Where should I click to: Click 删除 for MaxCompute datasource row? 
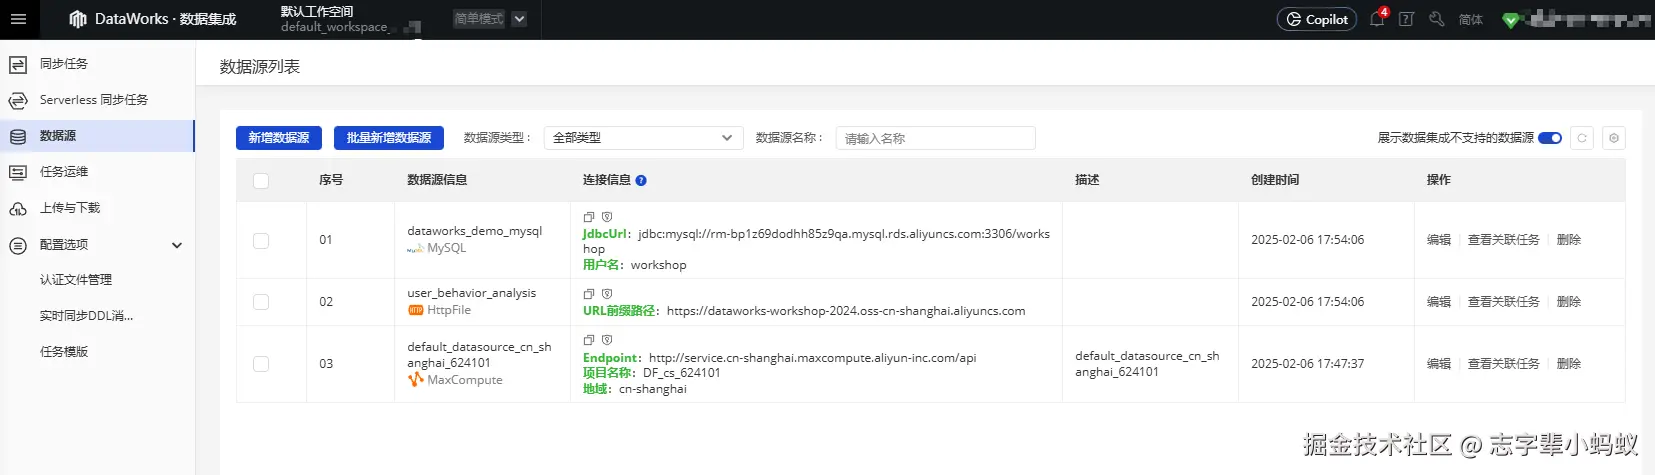click(x=1569, y=364)
